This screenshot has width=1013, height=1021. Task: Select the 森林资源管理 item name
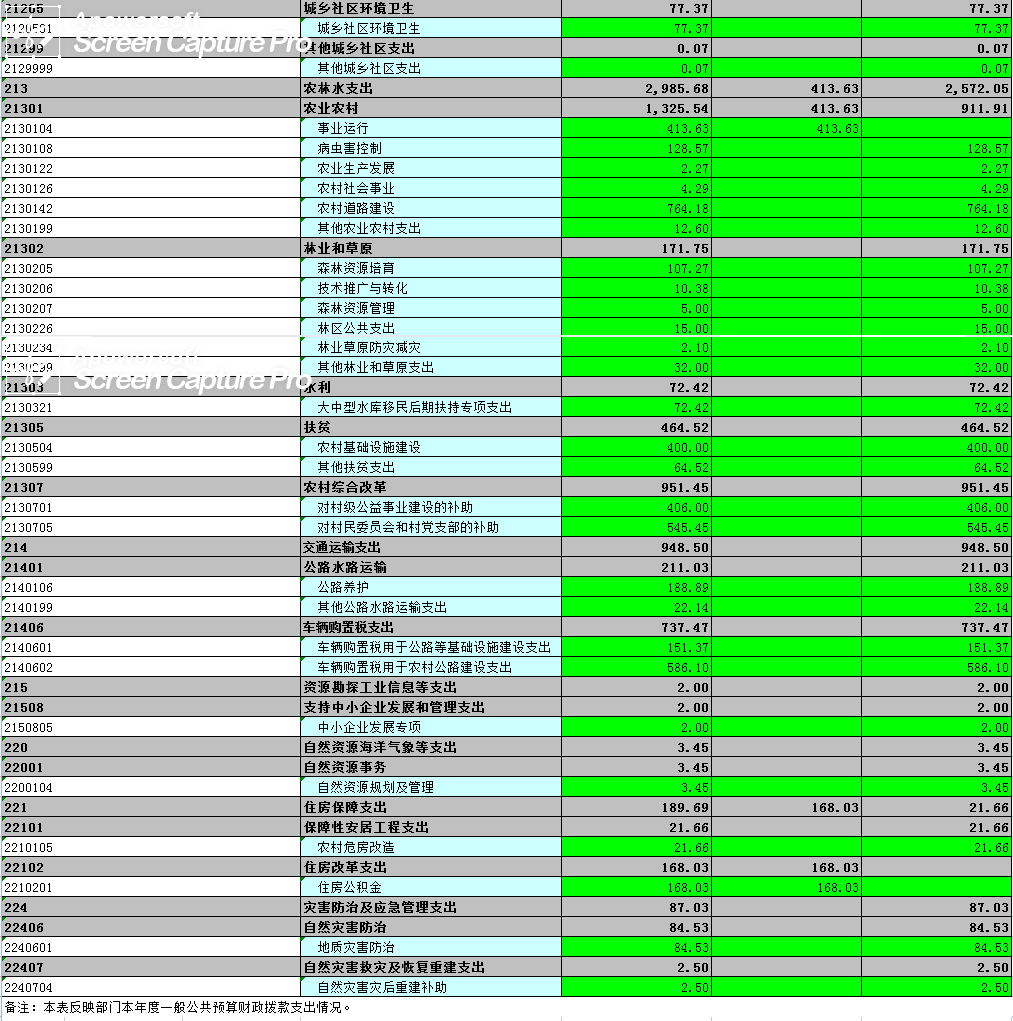tap(431, 308)
